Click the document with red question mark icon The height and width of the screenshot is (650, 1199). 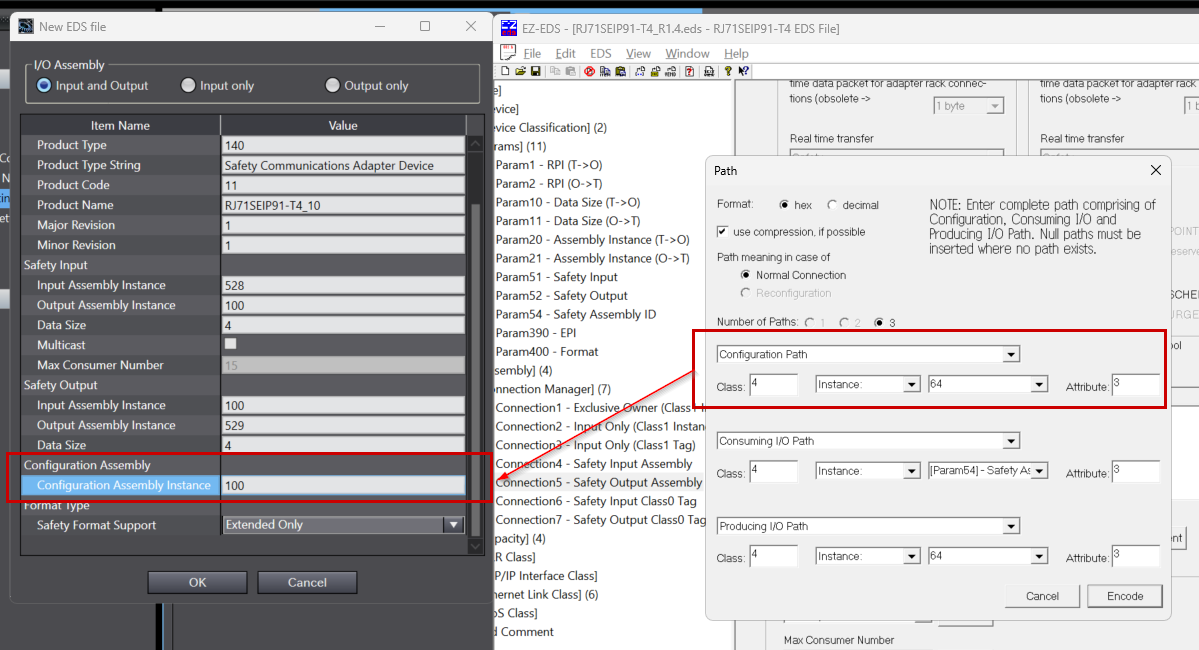(x=689, y=71)
